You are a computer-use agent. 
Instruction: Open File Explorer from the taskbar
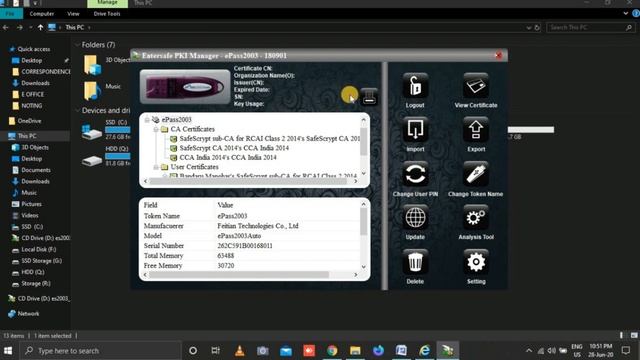(x=355, y=350)
